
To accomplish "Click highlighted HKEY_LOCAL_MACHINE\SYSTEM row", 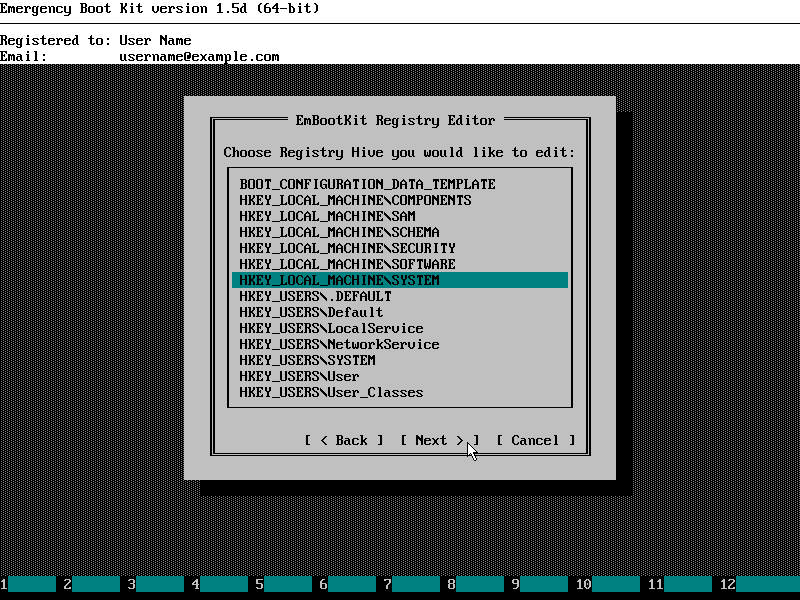I will (x=400, y=280).
